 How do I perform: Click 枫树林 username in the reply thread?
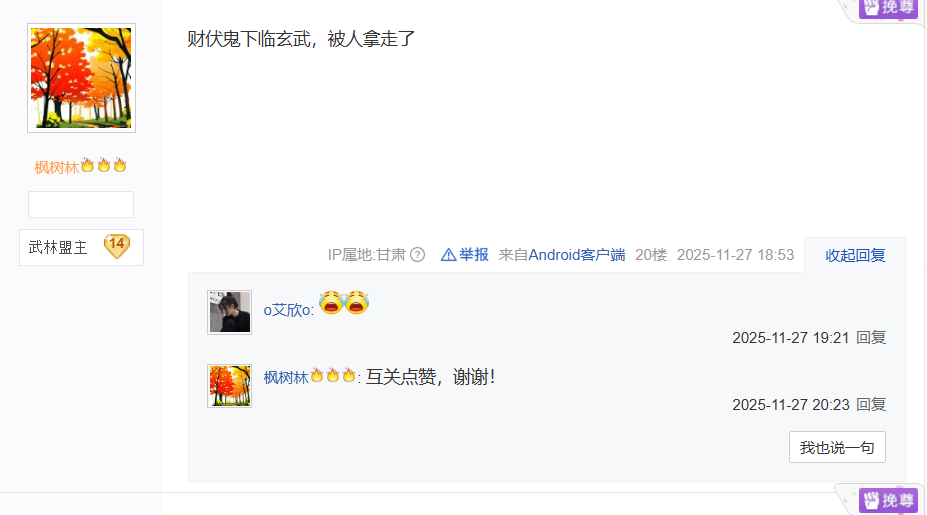[286, 377]
